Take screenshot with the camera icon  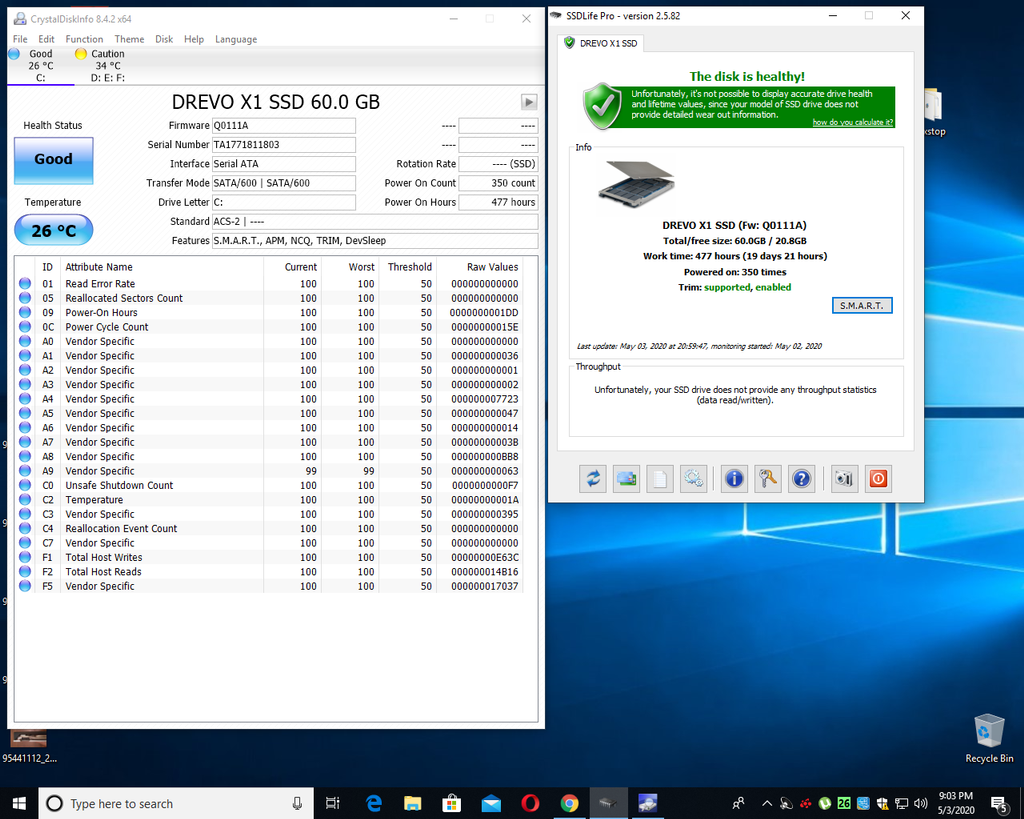(845, 479)
